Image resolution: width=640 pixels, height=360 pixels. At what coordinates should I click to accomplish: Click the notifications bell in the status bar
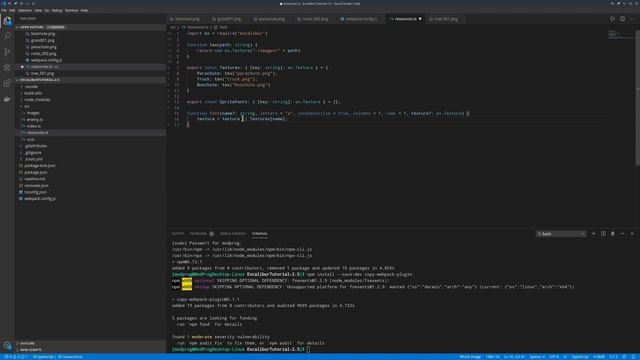pyautogui.click(x=634, y=357)
